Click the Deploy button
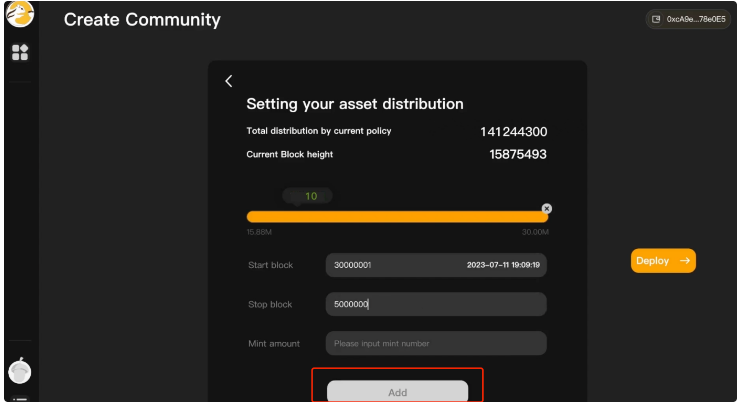 coord(663,261)
